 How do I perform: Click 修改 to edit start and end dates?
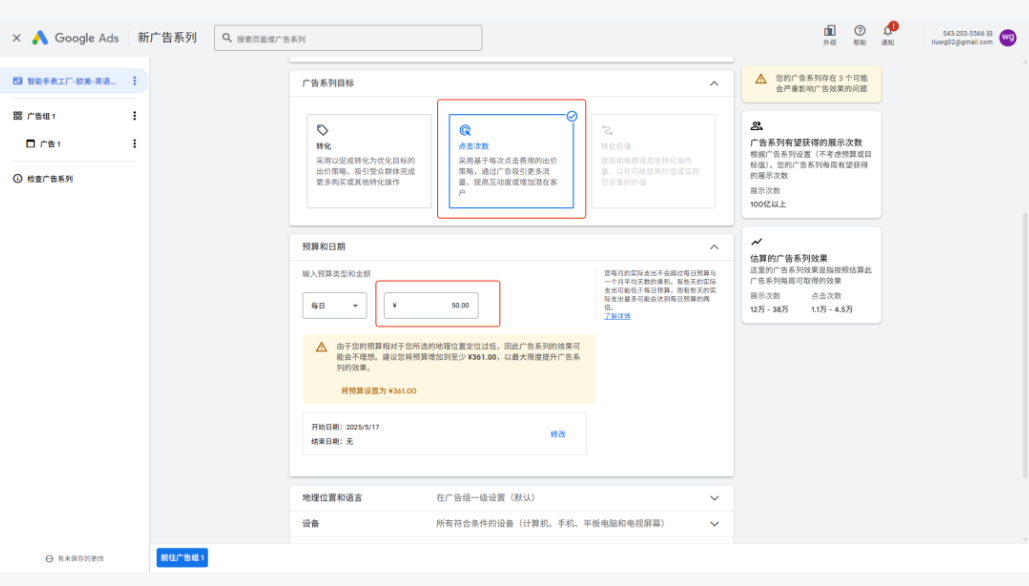(558, 434)
